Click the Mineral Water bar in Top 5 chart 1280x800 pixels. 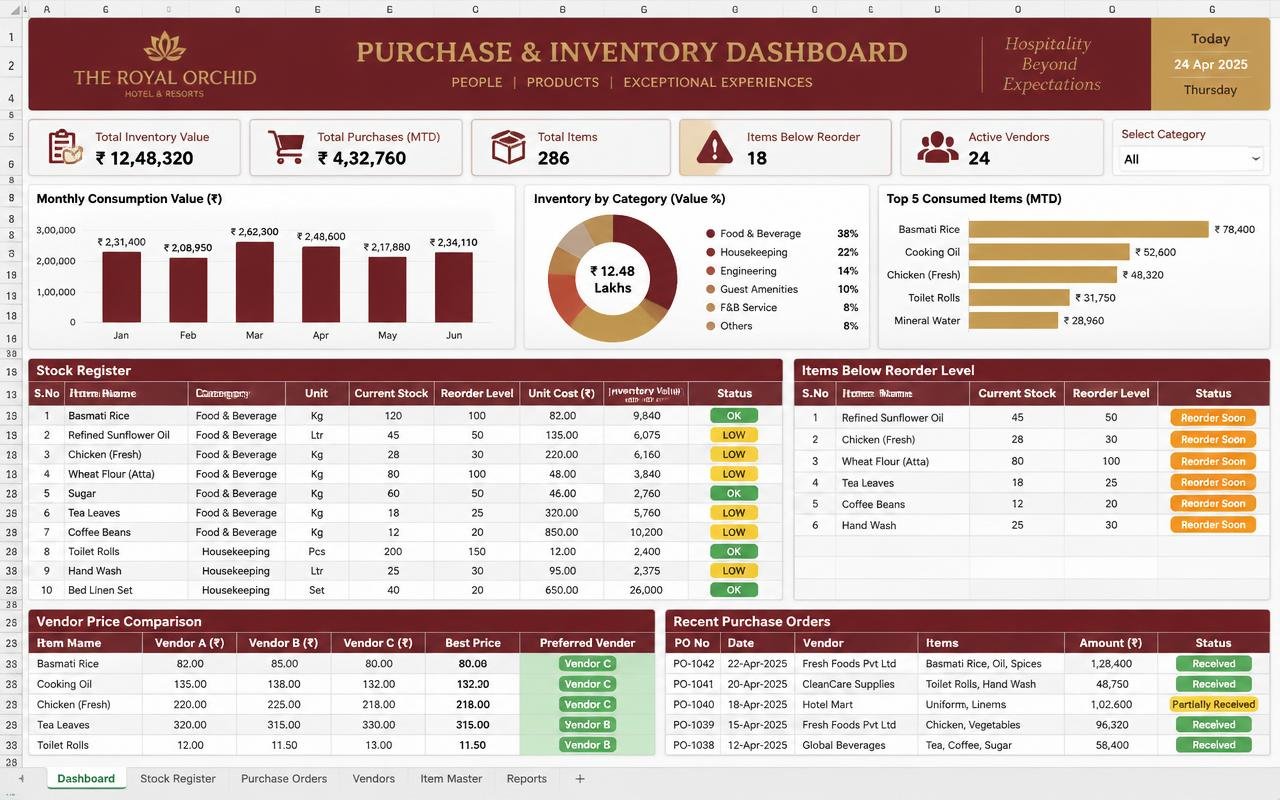coord(1013,321)
